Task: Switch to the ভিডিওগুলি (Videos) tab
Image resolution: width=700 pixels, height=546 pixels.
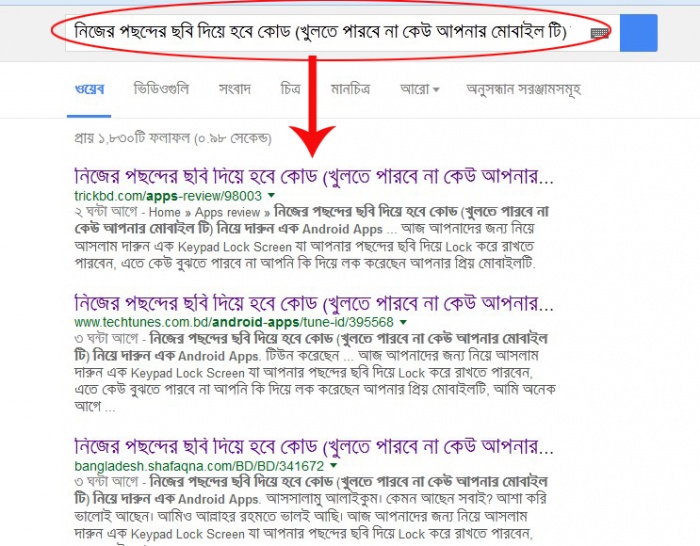Action: (x=161, y=89)
